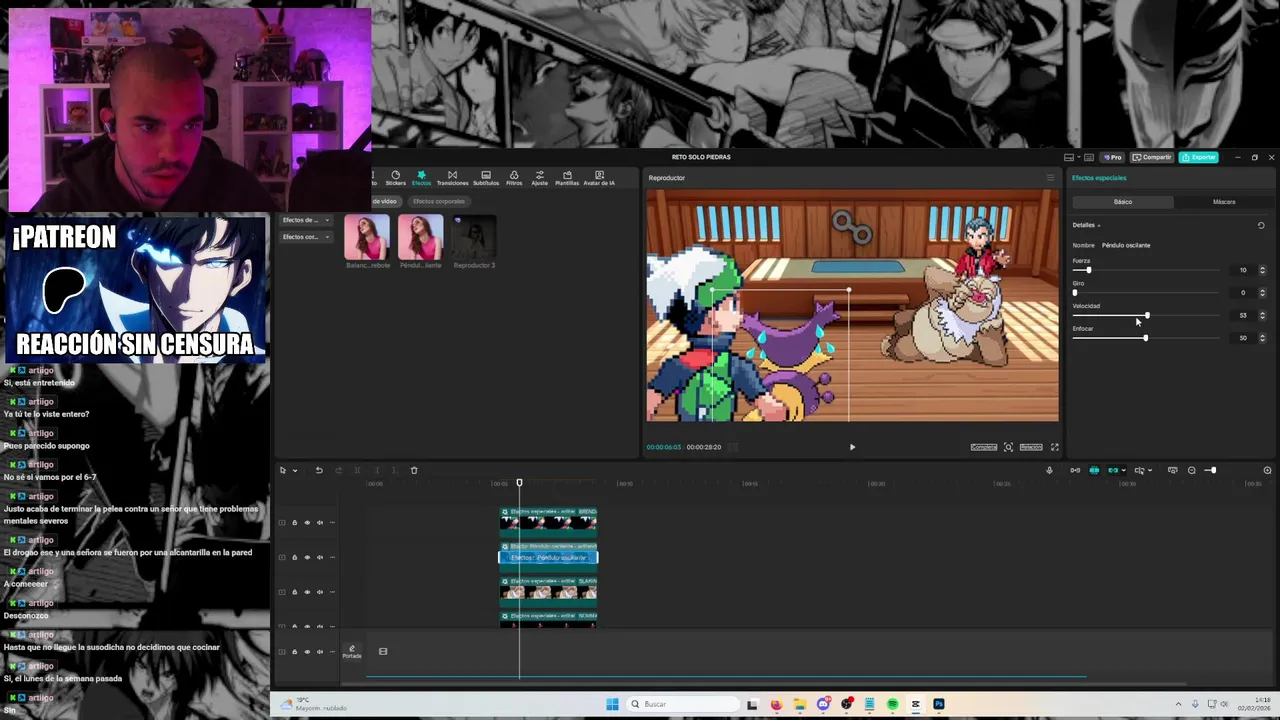Toggle visibility eye on the Portada track

point(307,652)
